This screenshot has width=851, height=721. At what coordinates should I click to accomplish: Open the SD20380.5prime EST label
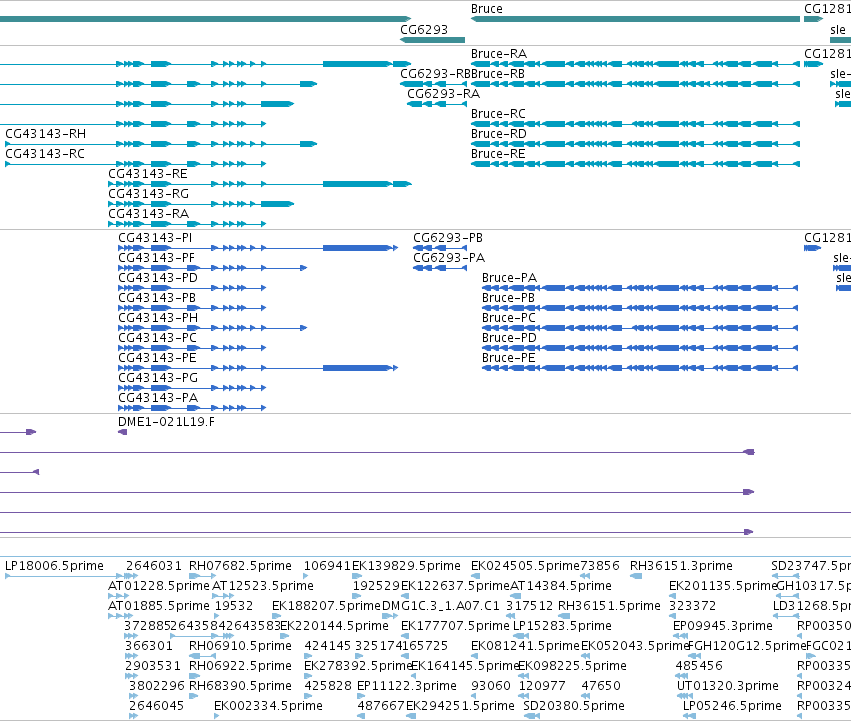point(574,706)
